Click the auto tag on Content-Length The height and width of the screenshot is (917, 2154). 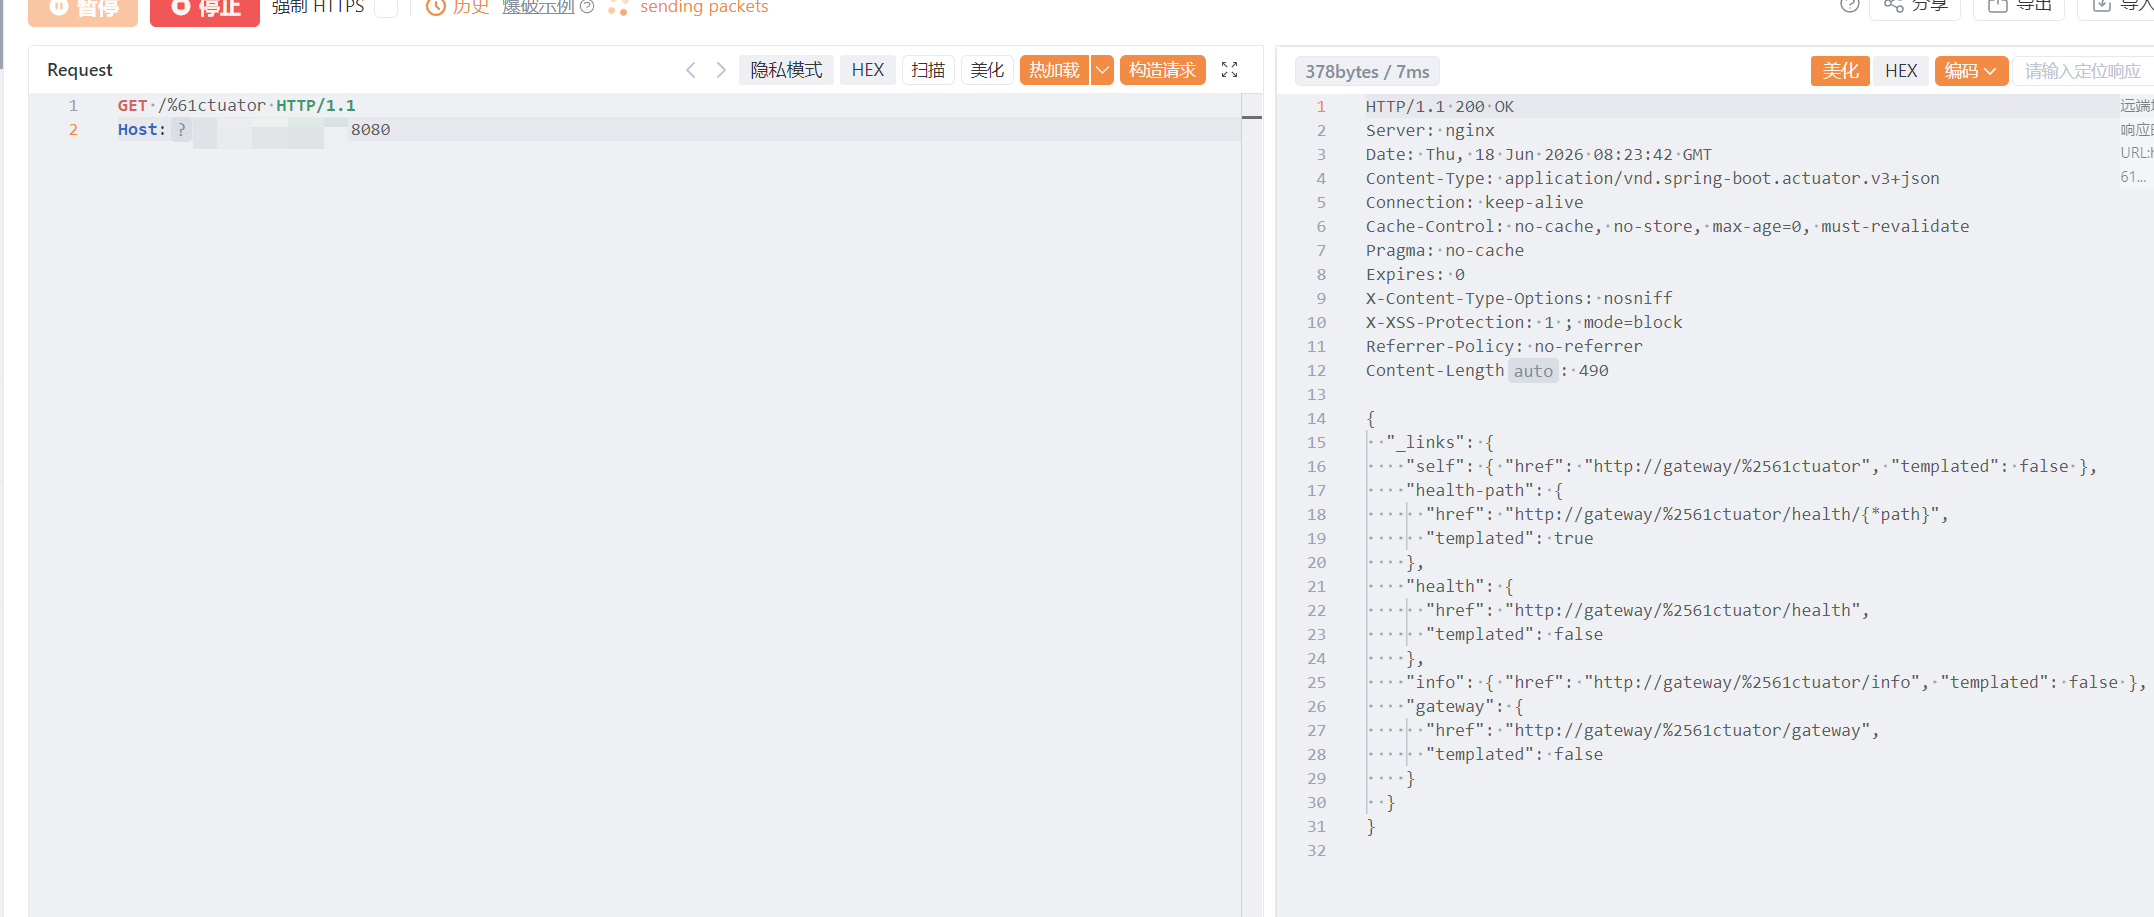click(x=1533, y=371)
